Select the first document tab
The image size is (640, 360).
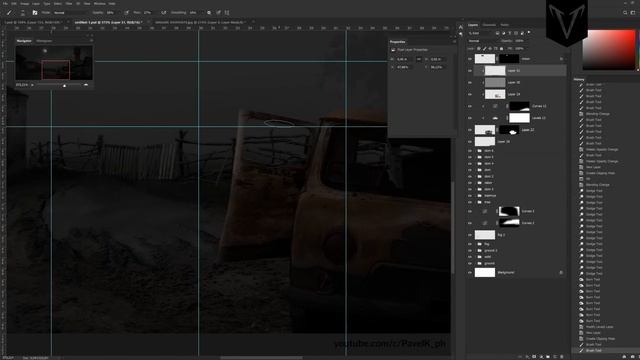click(33, 22)
